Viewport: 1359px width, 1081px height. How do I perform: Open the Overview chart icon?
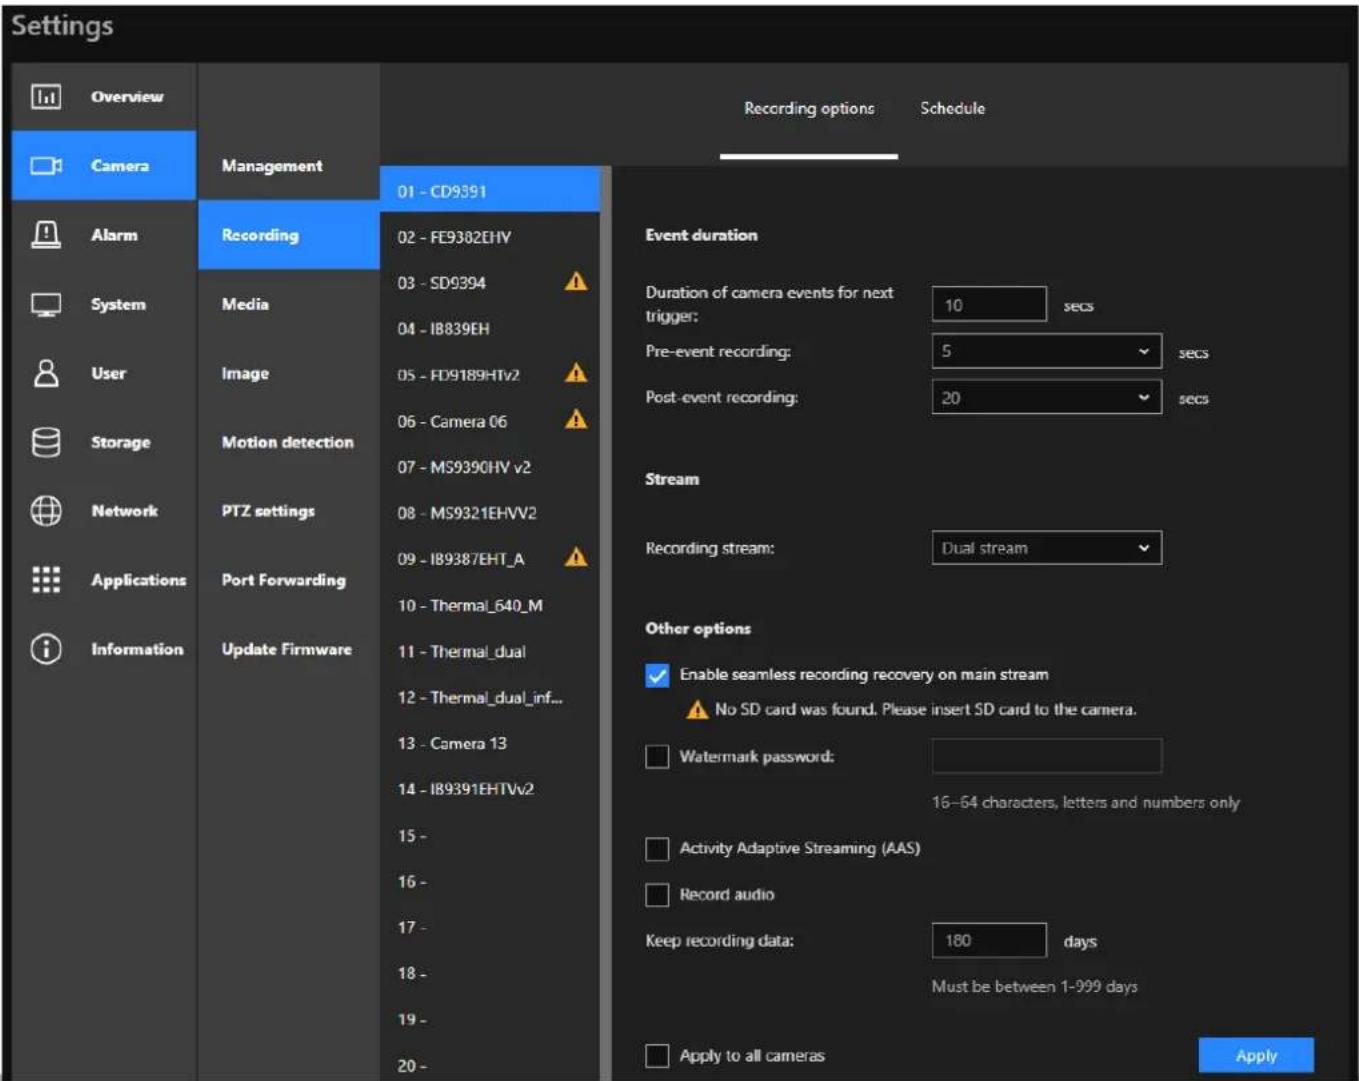[x=46, y=96]
